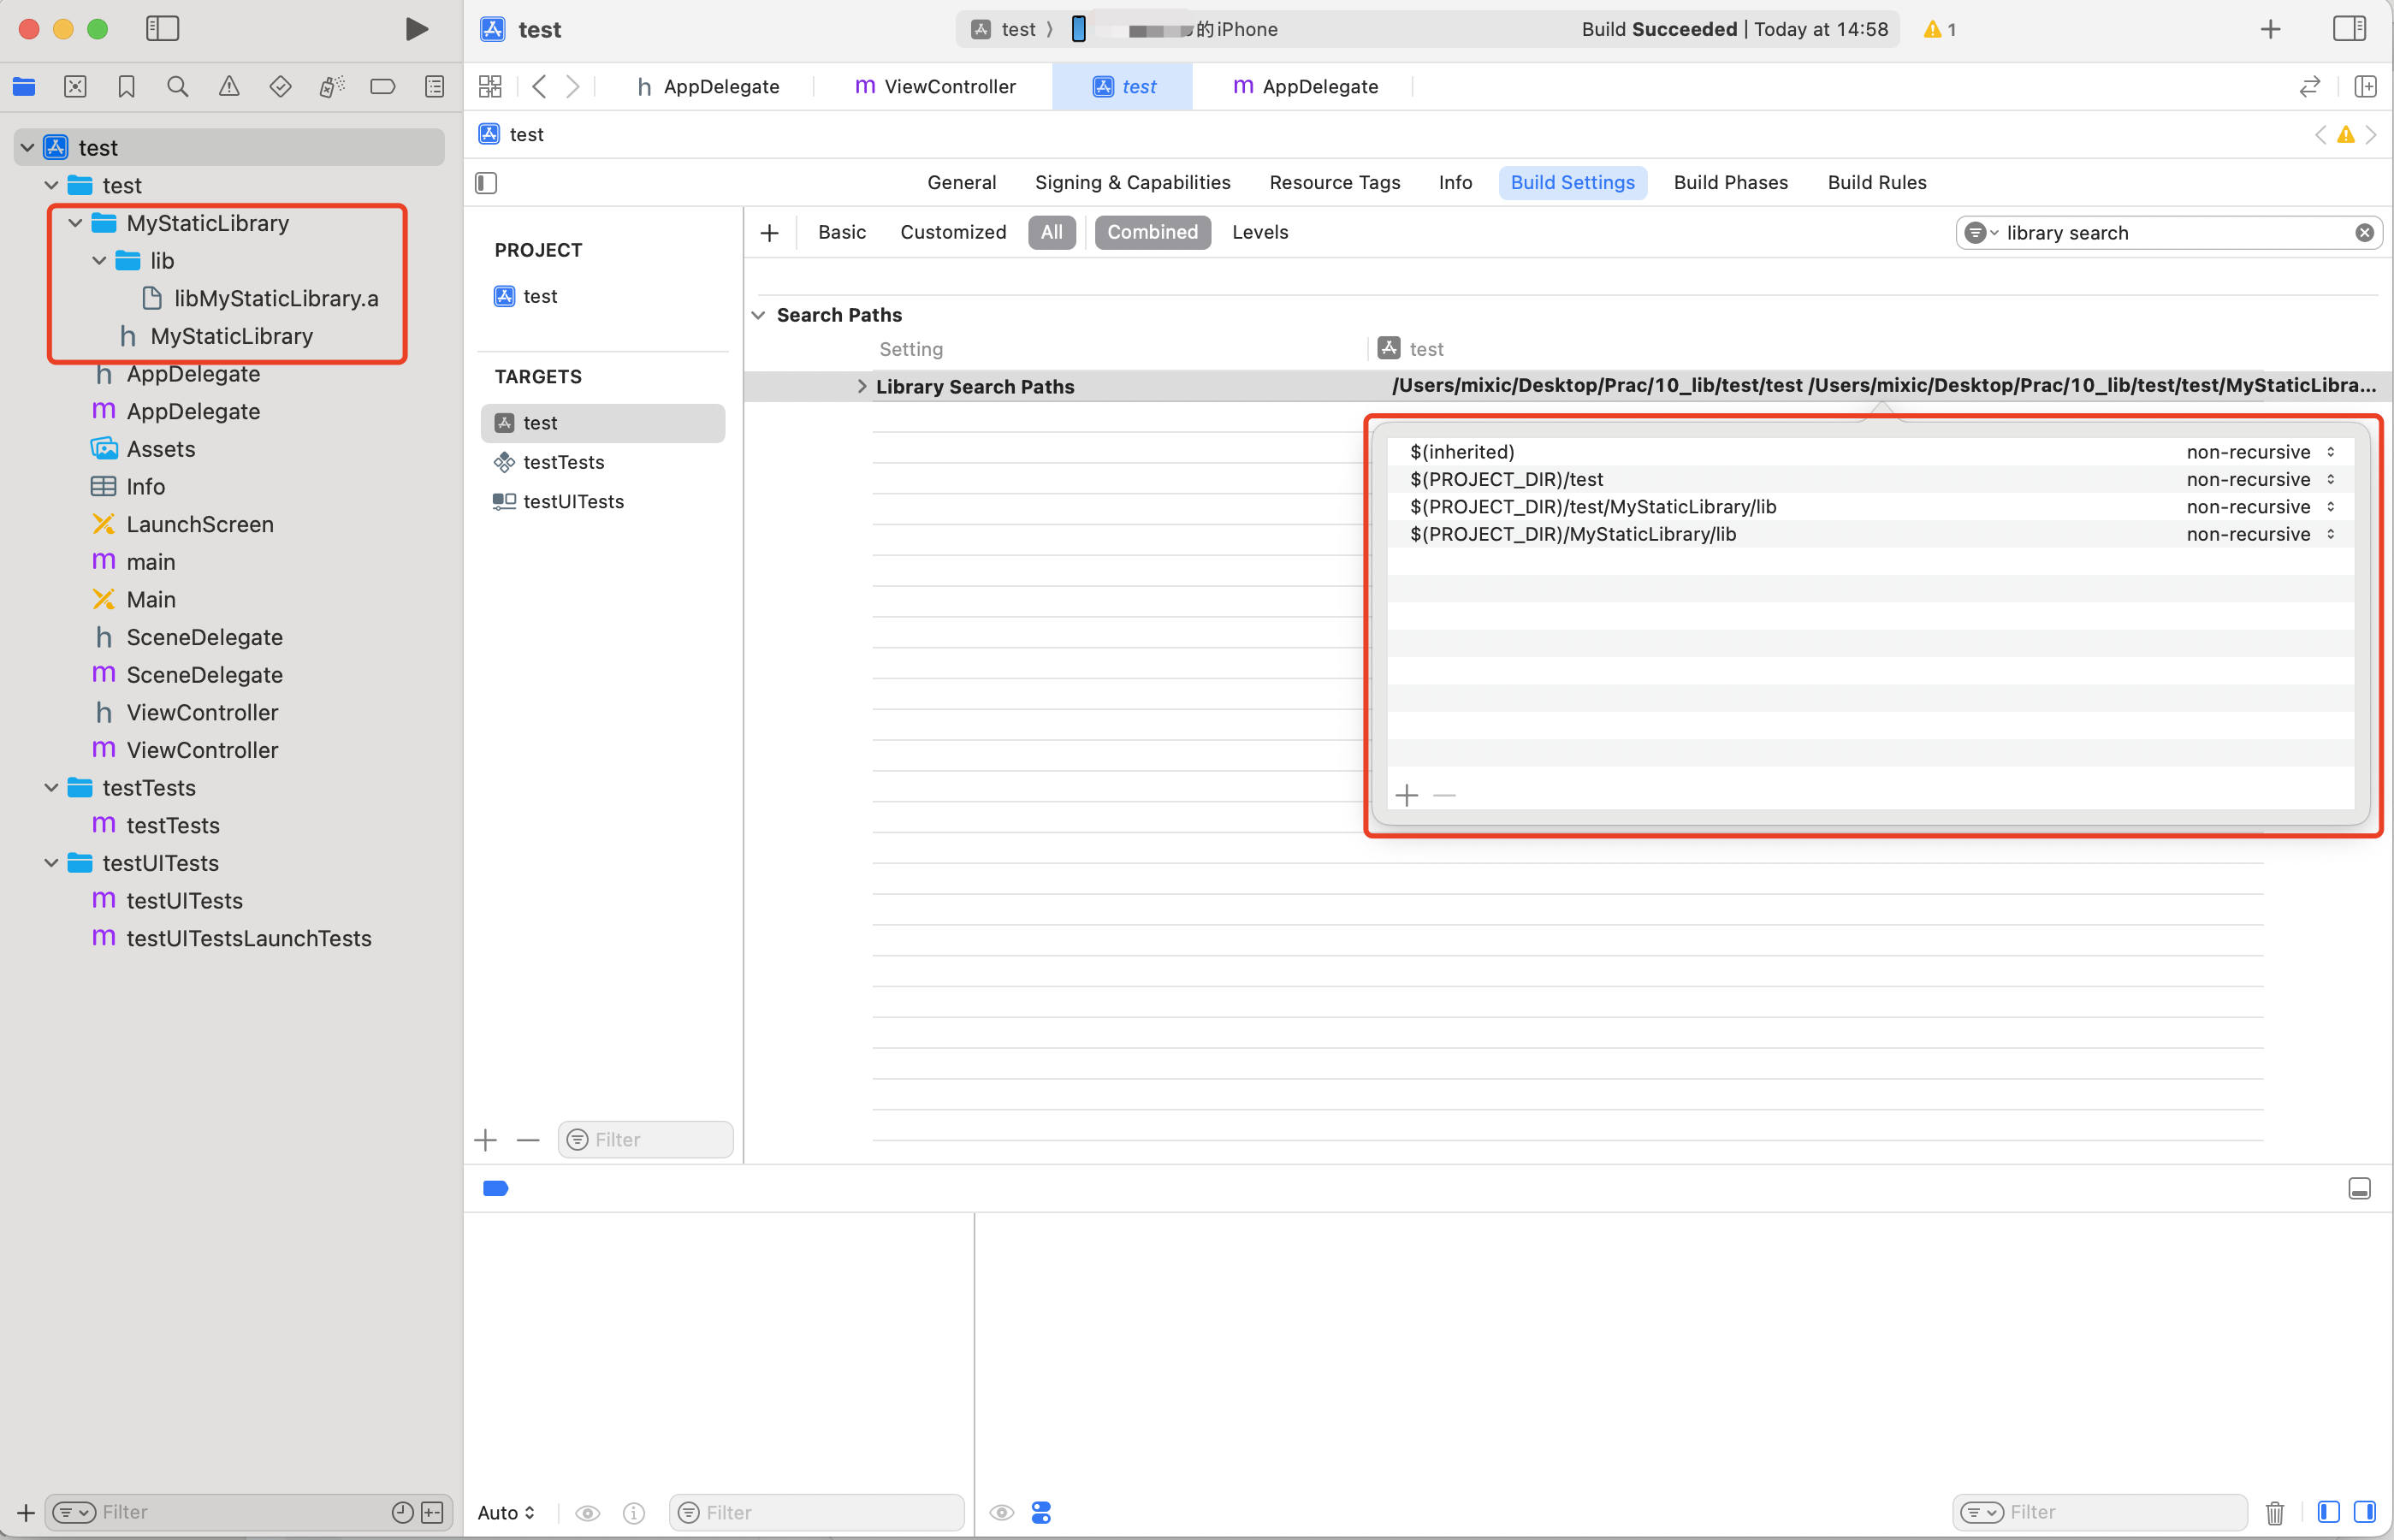The image size is (2394, 1540).
Task: Toggle the navigator sidebar visibility
Action: [162, 29]
